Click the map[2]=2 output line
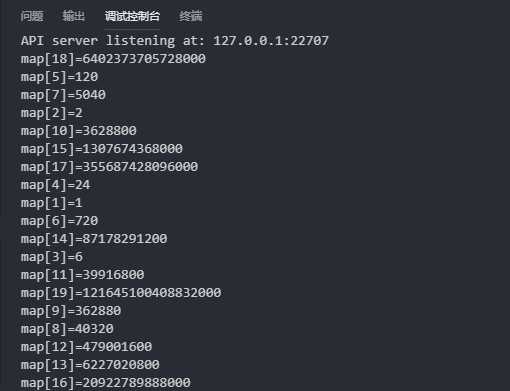Viewport: 510px width, 391px height. (x=52, y=113)
